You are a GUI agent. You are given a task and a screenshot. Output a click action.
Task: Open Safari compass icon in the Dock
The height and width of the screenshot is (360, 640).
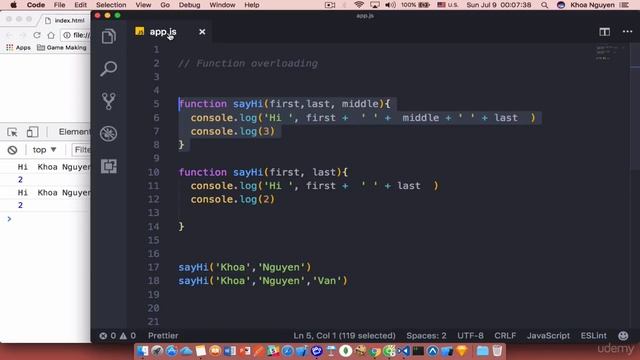pos(287,351)
